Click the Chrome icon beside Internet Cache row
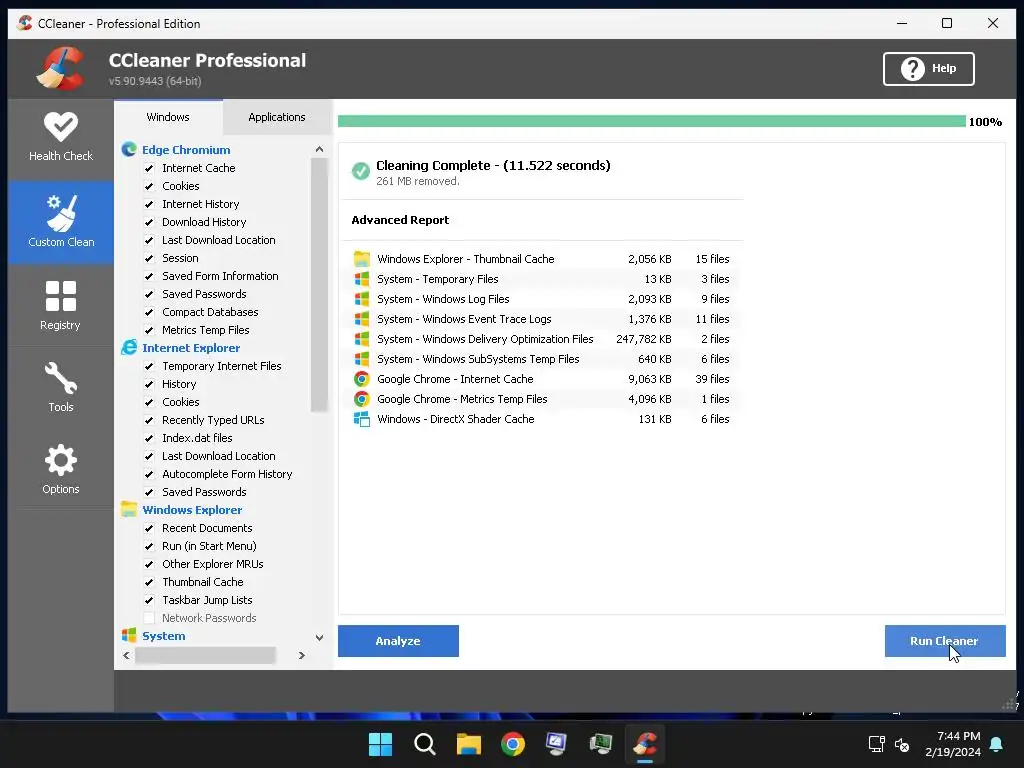 [x=362, y=379]
